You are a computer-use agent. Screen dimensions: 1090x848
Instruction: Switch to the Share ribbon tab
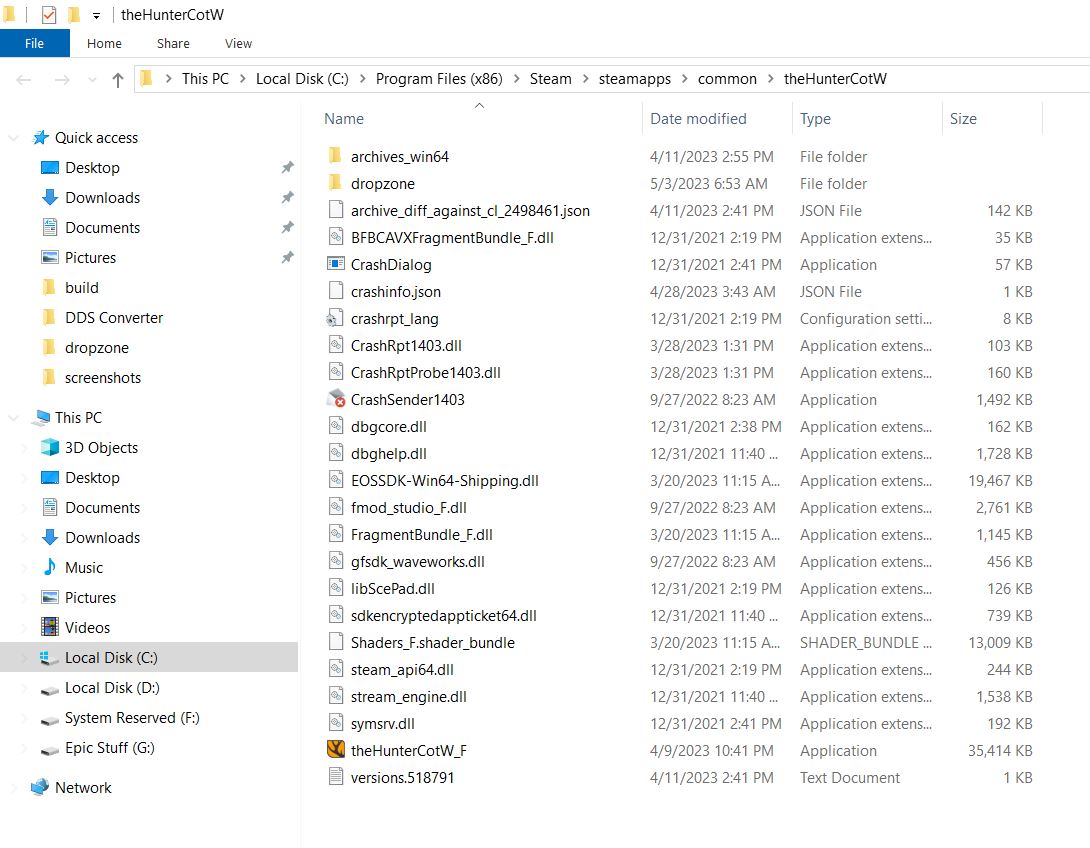[x=173, y=43]
